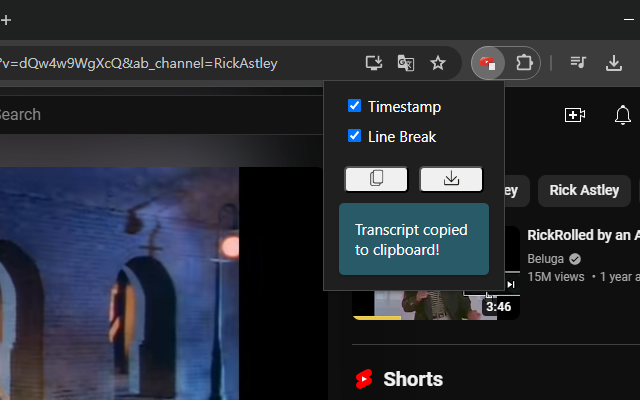Click the '15M views' text

pos(556,277)
